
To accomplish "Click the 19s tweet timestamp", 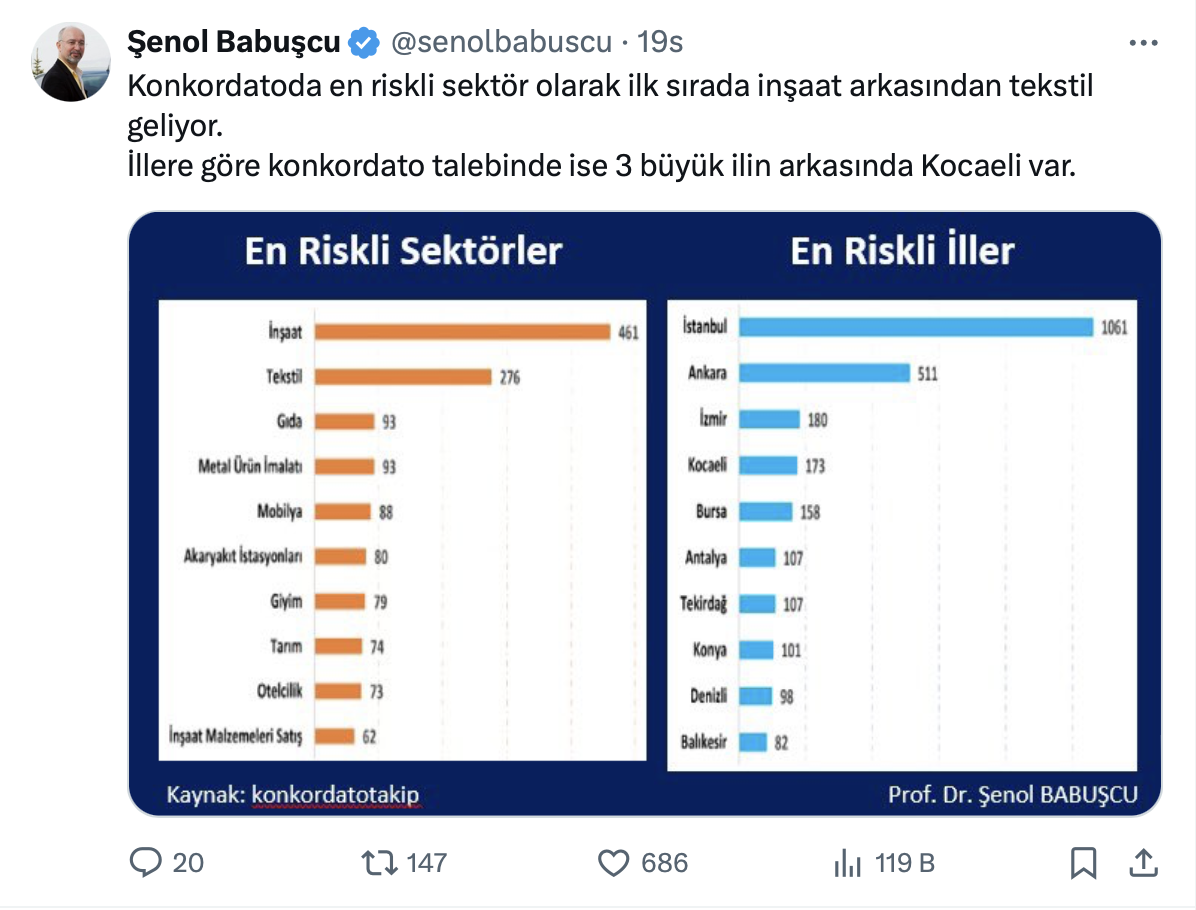I will (x=660, y=42).
